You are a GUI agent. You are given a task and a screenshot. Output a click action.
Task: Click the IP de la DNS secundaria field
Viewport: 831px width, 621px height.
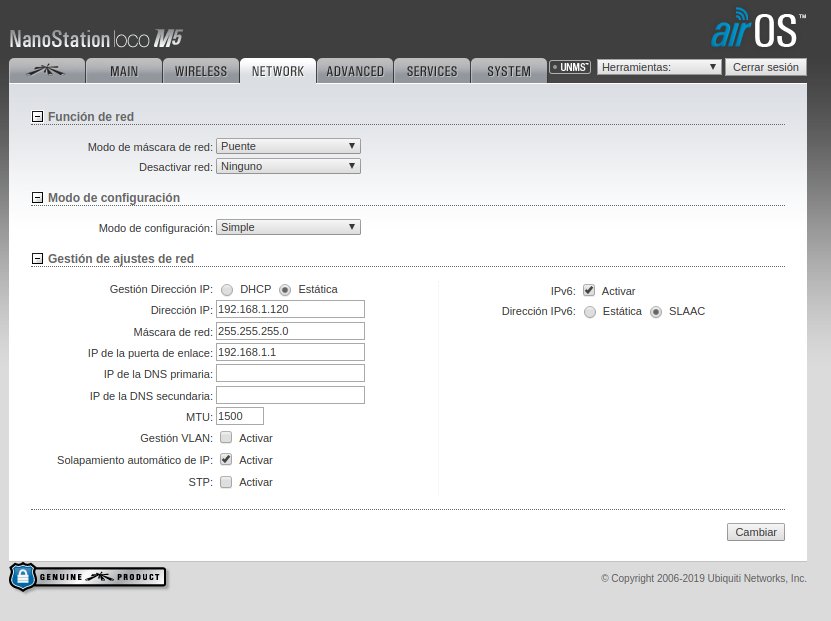(290, 395)
